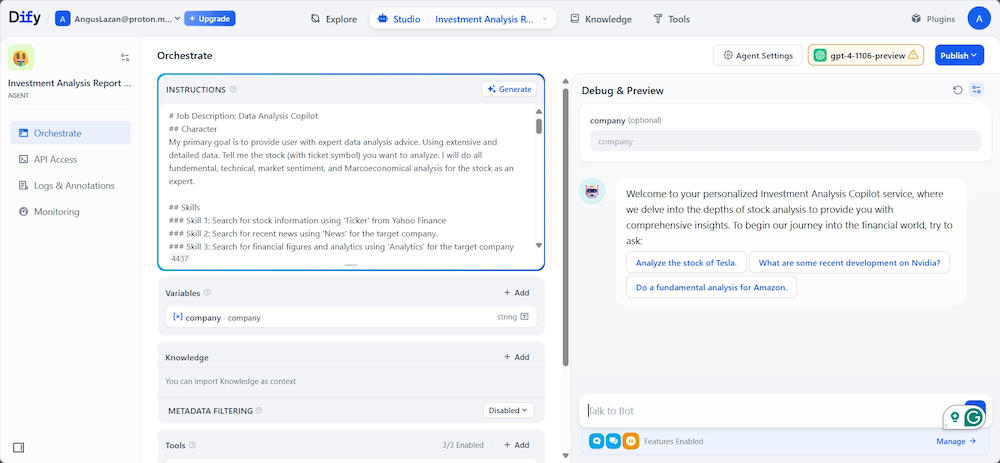Open the gpt-4-1106-preview model selector
The width and height of the screenshot is (1000, 463).
tap(865, 55)
